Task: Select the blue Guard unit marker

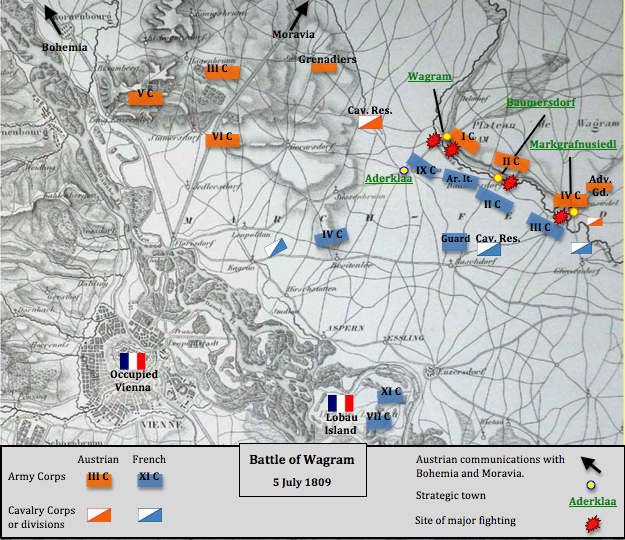Action: (456, 239)
